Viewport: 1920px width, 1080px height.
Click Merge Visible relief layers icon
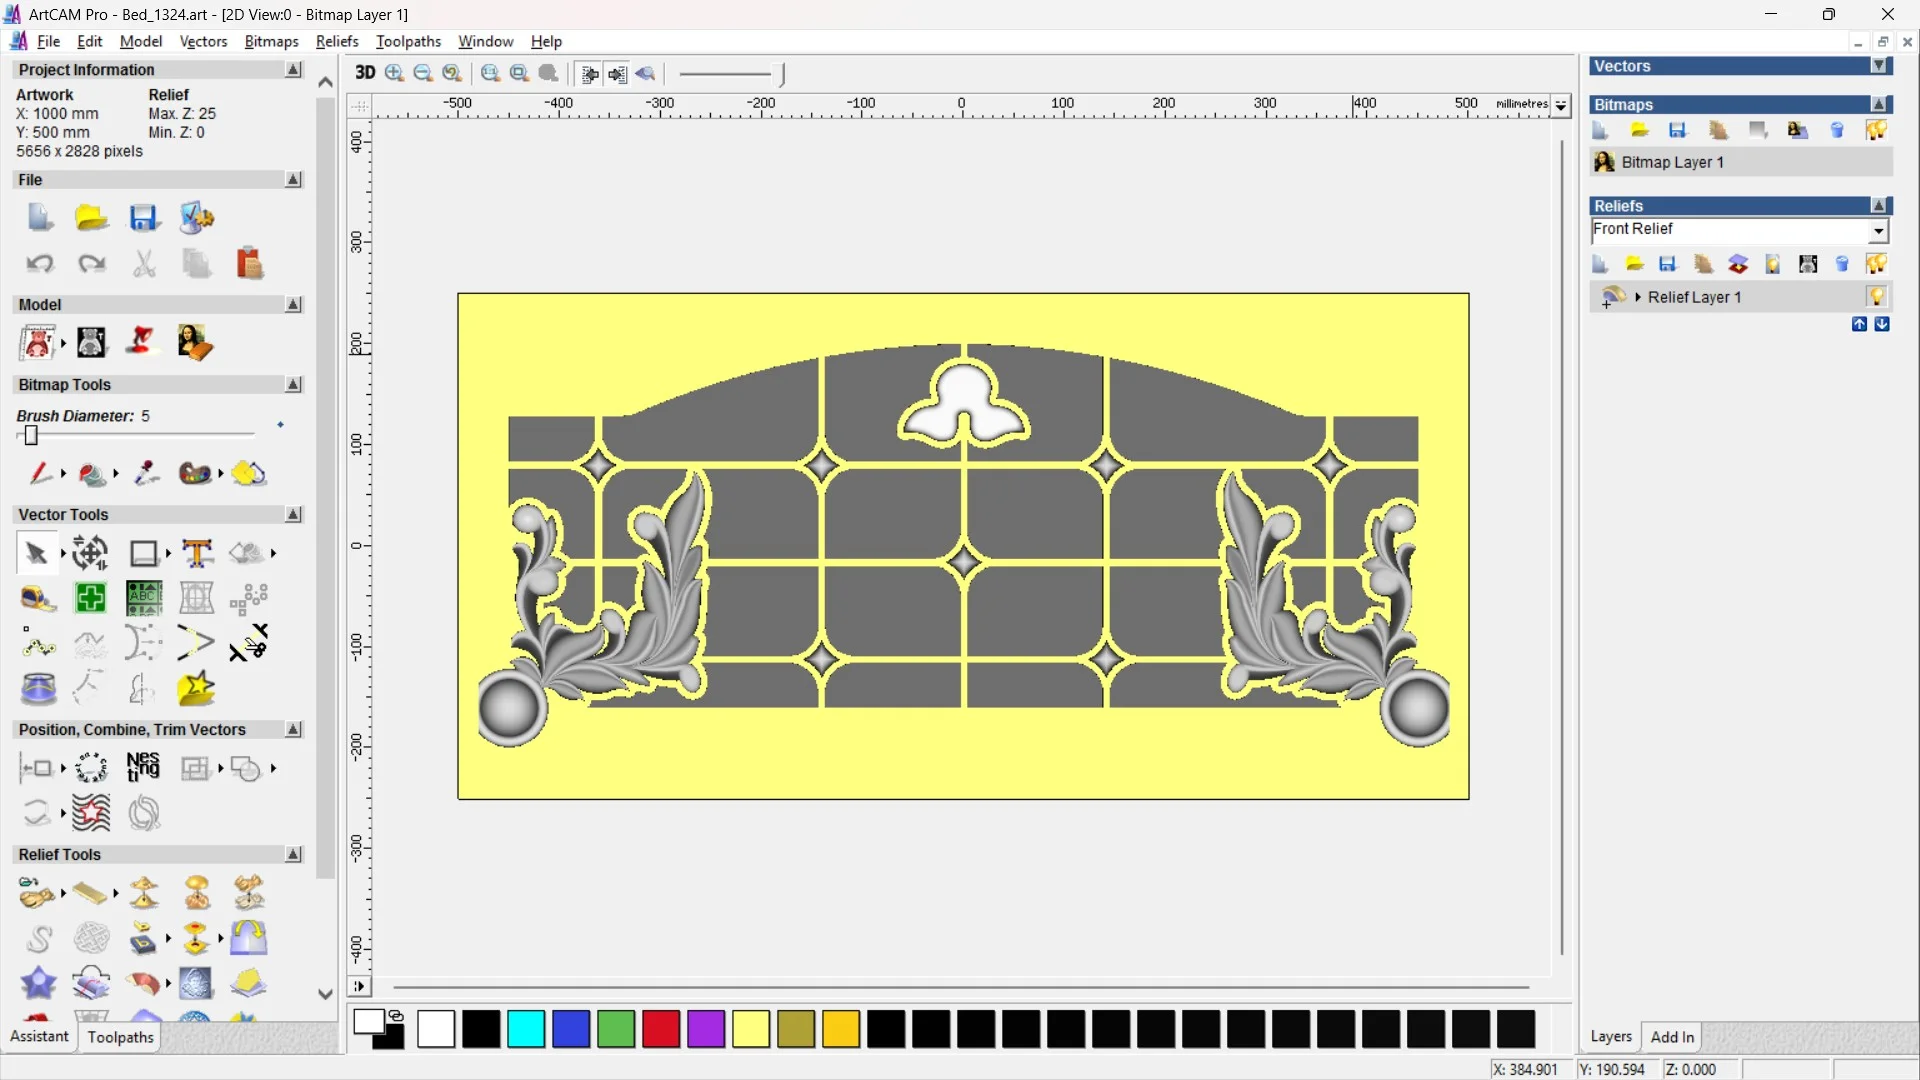(1738, 264)
